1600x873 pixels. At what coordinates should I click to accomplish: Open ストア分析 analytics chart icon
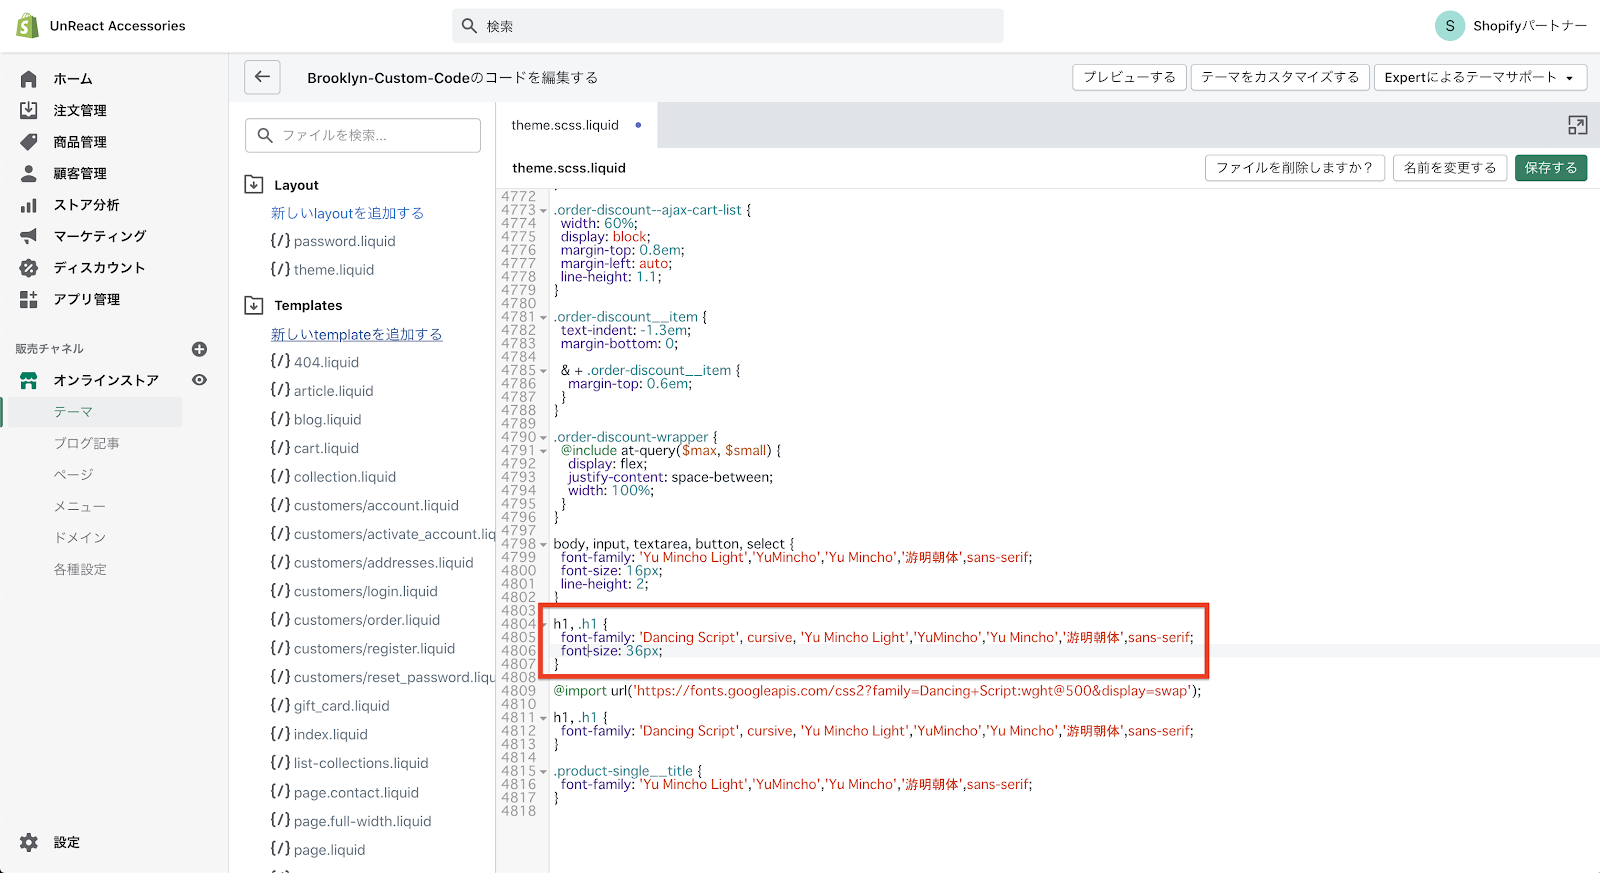(x=29, y=205)
